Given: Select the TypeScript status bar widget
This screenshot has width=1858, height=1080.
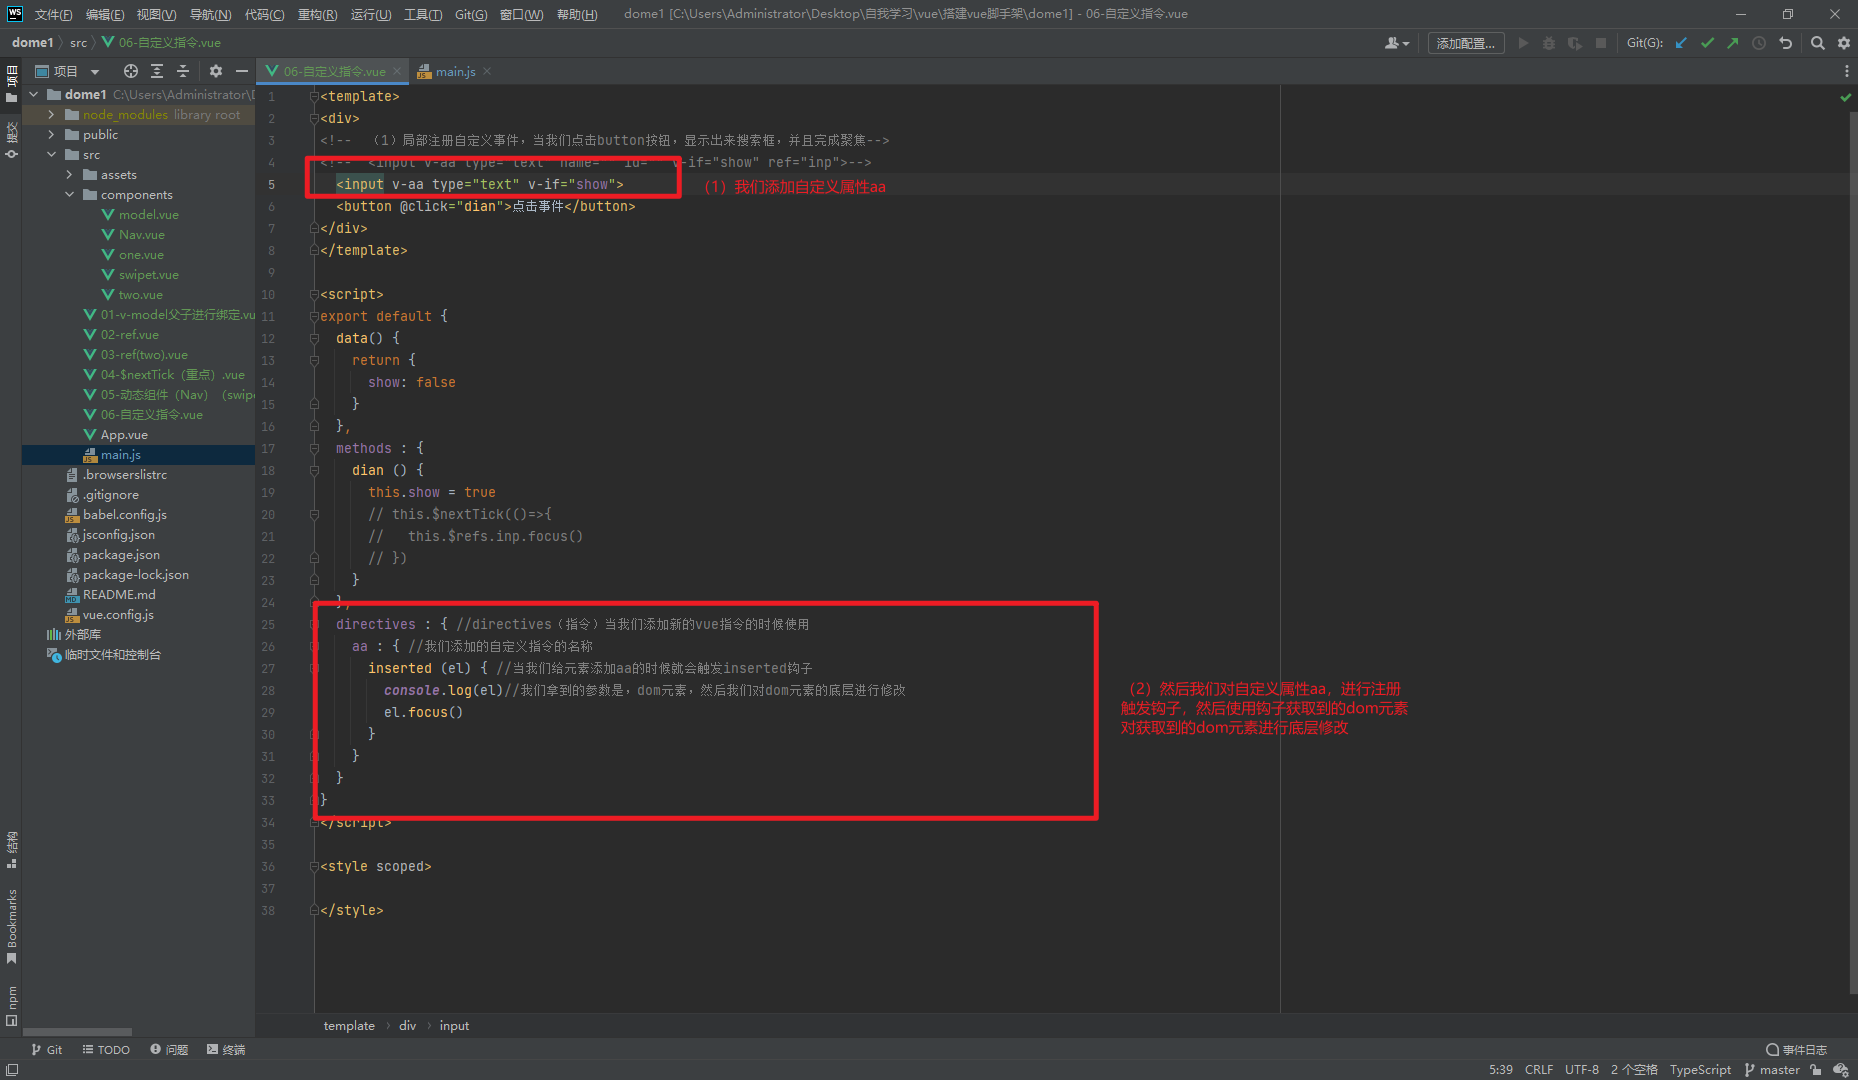Looking at the screenshot, I should pyautogui.click(x=1700, y=1069).
